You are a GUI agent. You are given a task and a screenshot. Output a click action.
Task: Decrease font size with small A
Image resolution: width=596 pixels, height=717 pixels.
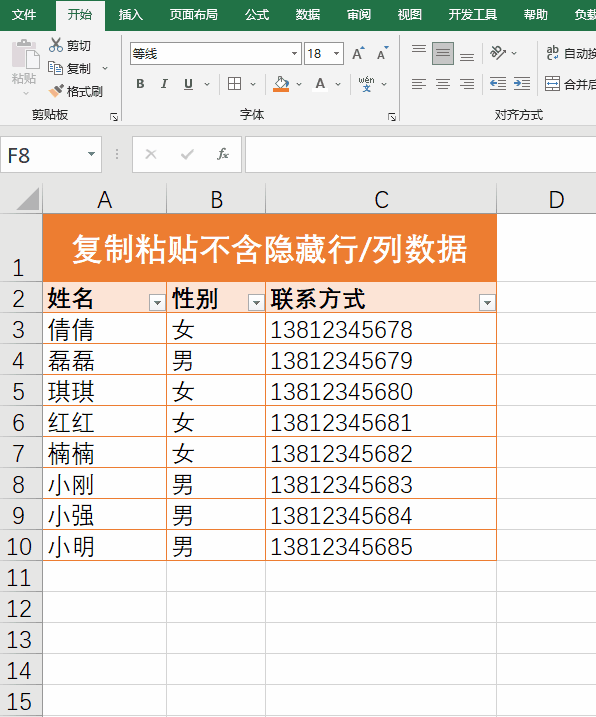[x=382, y=54]
